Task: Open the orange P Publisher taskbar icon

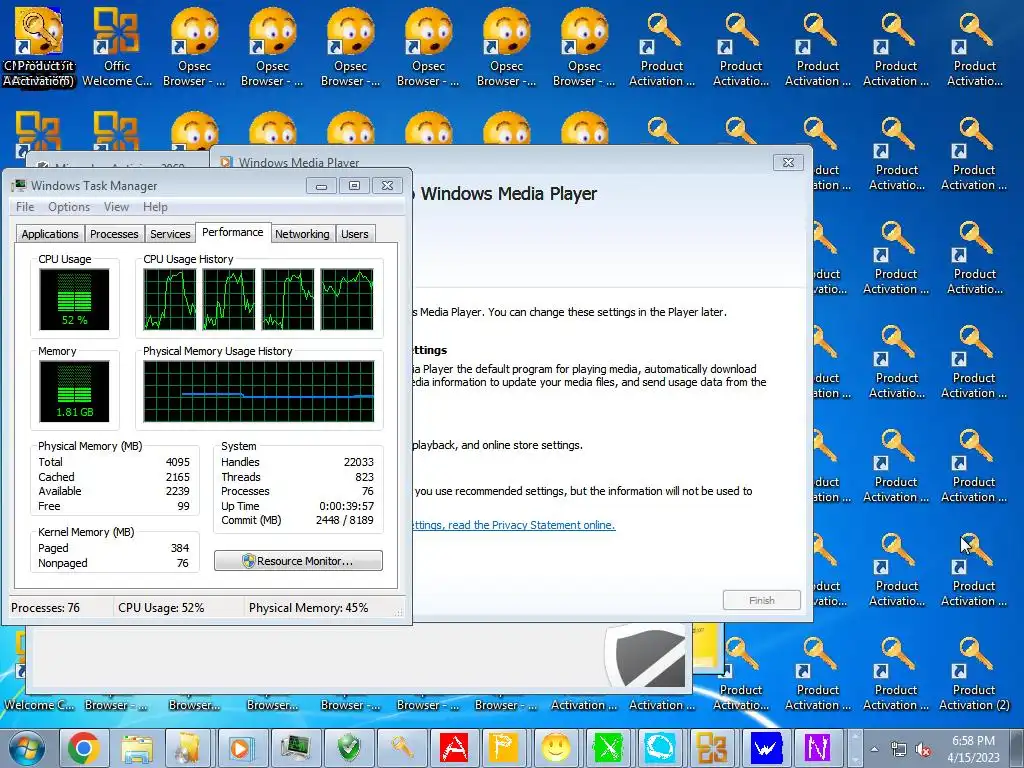Action: coord(503,748)
